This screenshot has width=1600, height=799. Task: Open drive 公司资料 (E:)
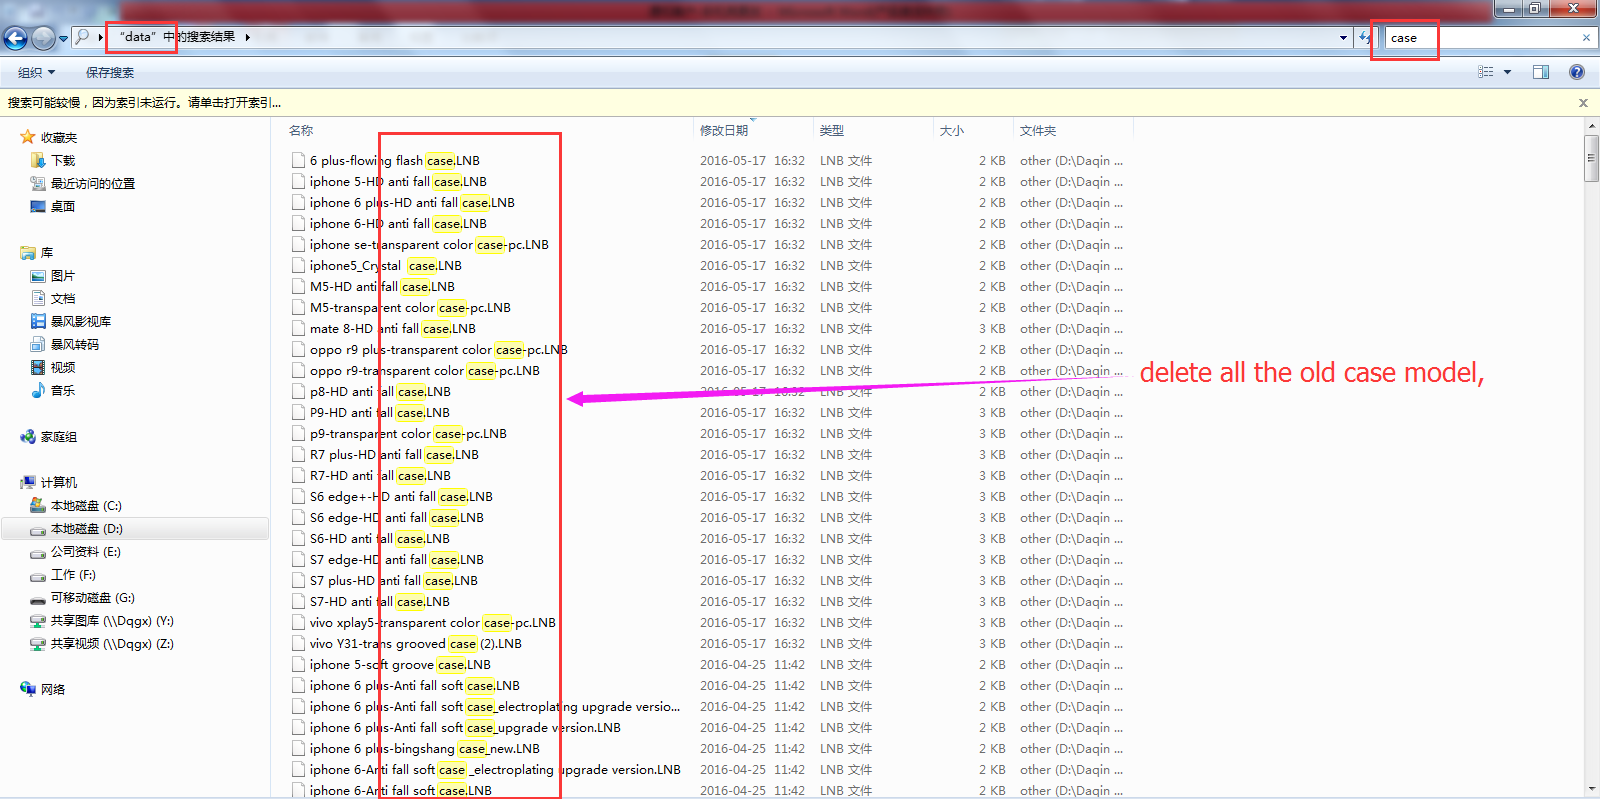(85, 552)
